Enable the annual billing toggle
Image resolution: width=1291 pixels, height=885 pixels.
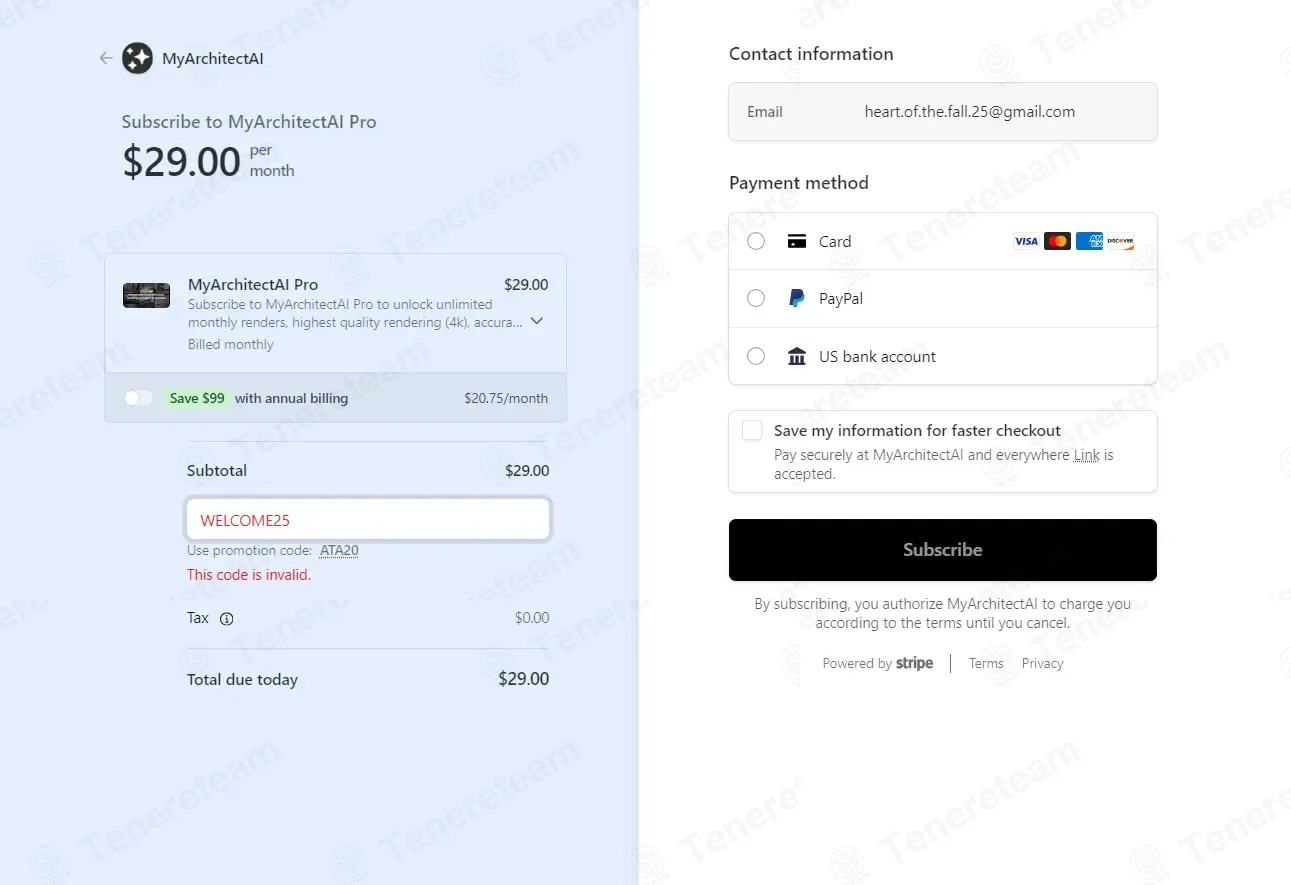tap(138, 398)
